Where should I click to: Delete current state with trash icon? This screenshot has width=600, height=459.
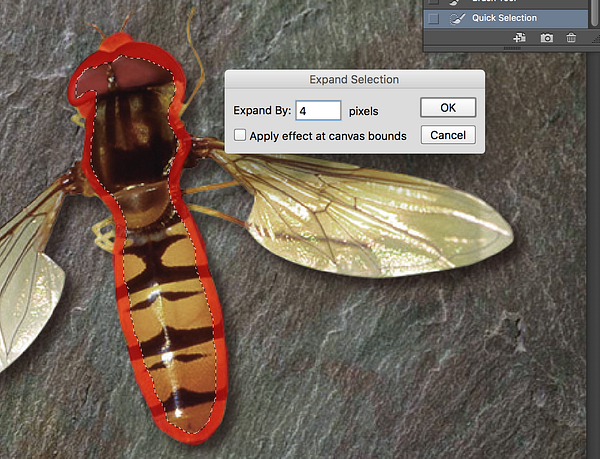coord(571,37)
